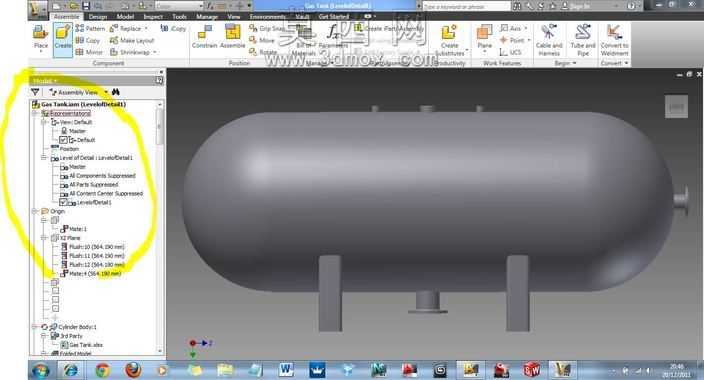
Task: Open the Get Started tab
Action: (334, 17)
